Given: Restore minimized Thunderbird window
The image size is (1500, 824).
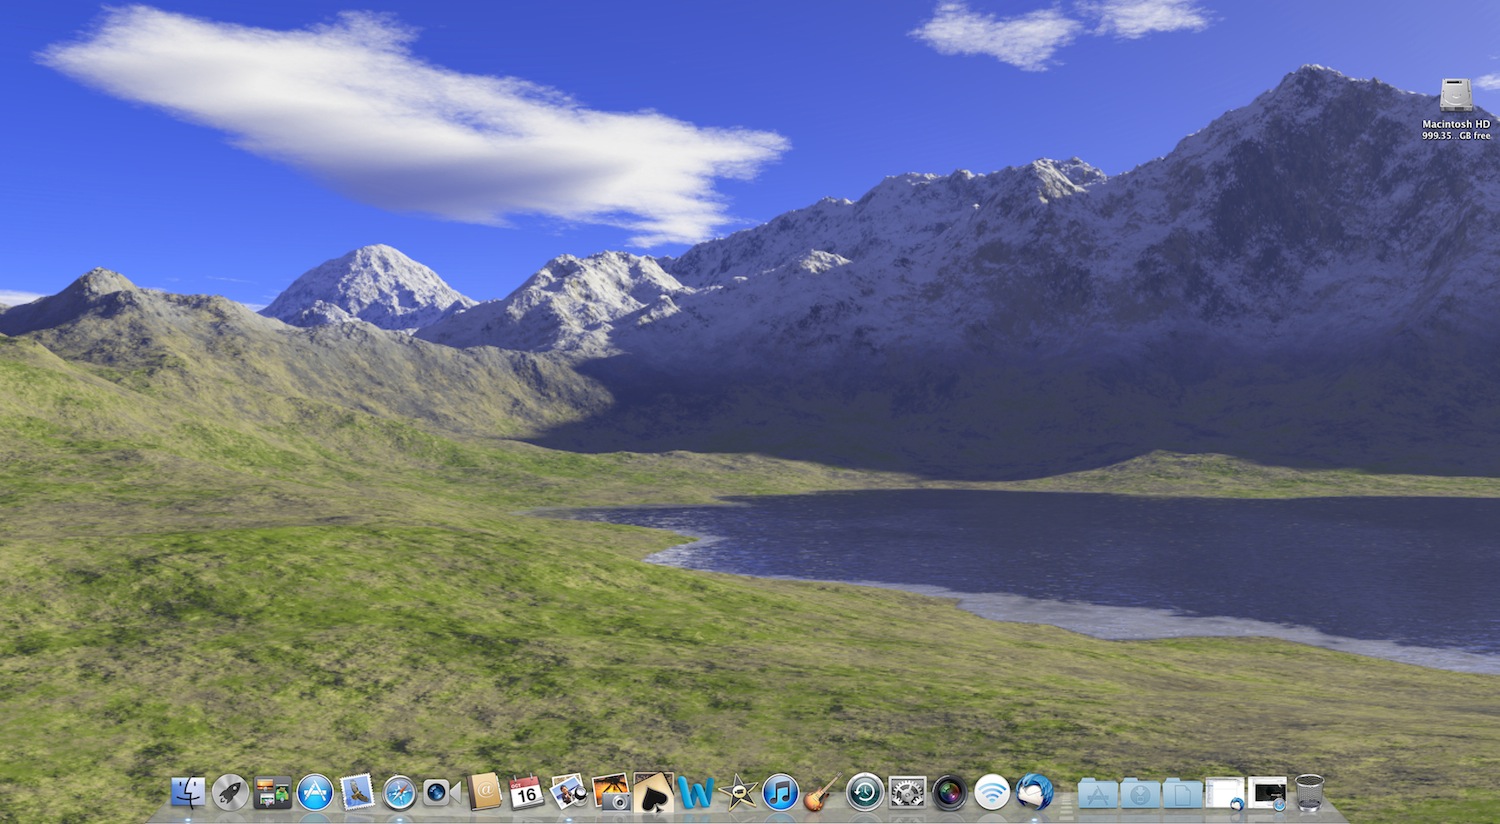Looking at the screenshot, I should point(1225,794).
